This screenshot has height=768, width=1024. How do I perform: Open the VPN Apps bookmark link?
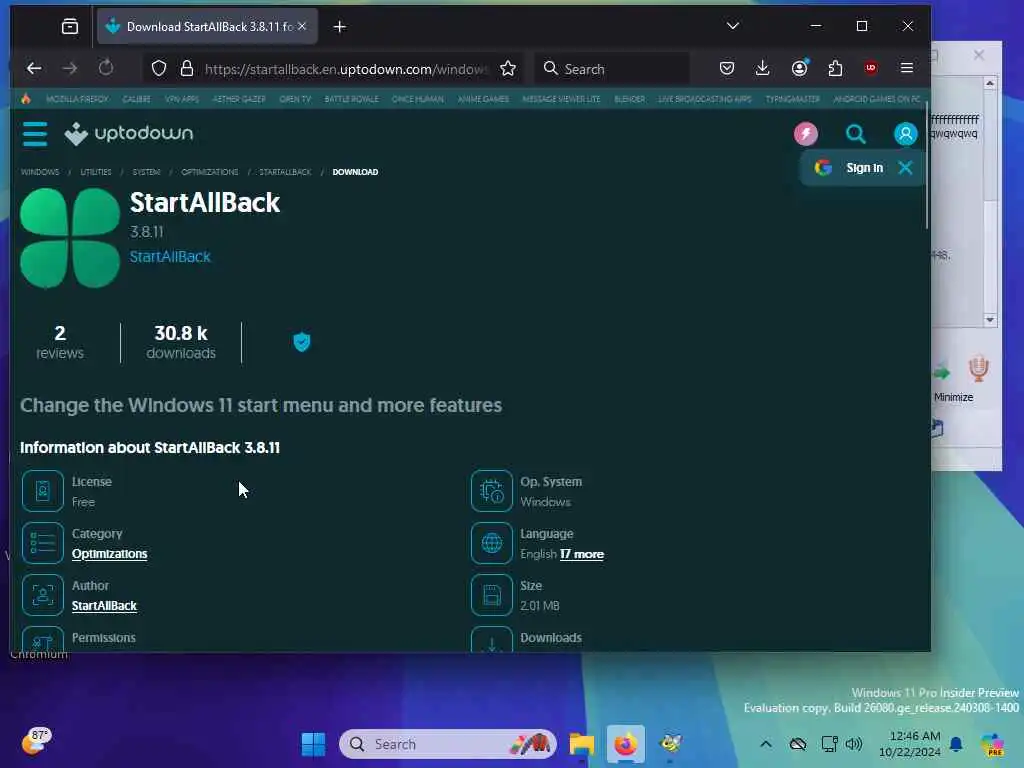(x=182, y=99)
